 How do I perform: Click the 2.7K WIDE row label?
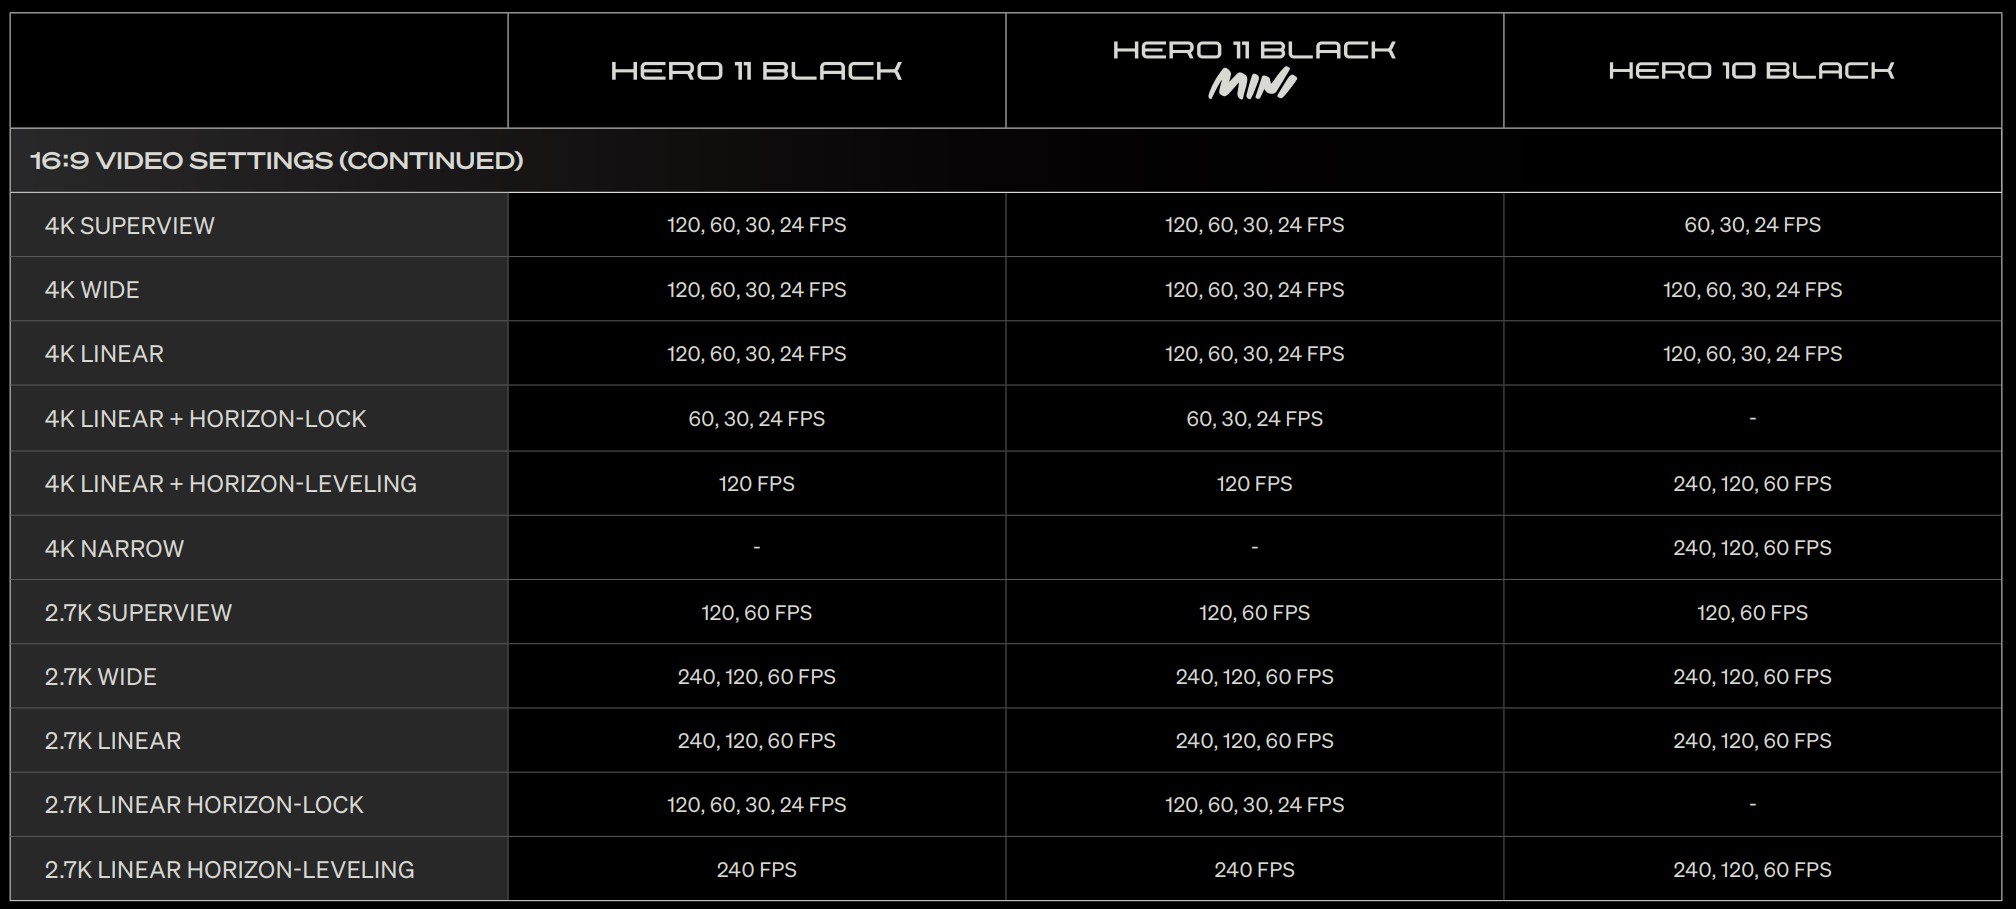(101, 677)
